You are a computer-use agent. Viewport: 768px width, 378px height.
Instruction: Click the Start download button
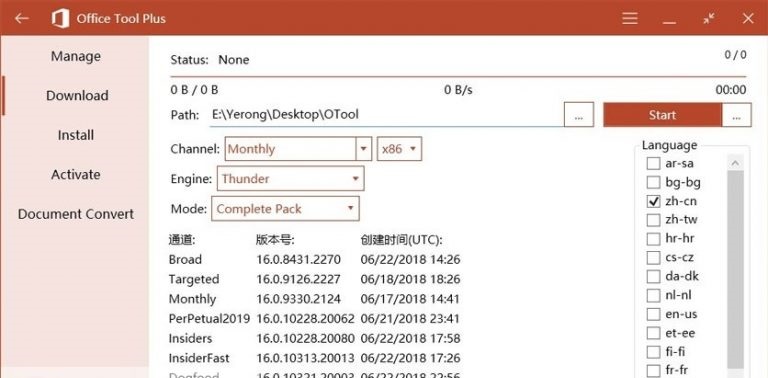[x=662, y=115]
